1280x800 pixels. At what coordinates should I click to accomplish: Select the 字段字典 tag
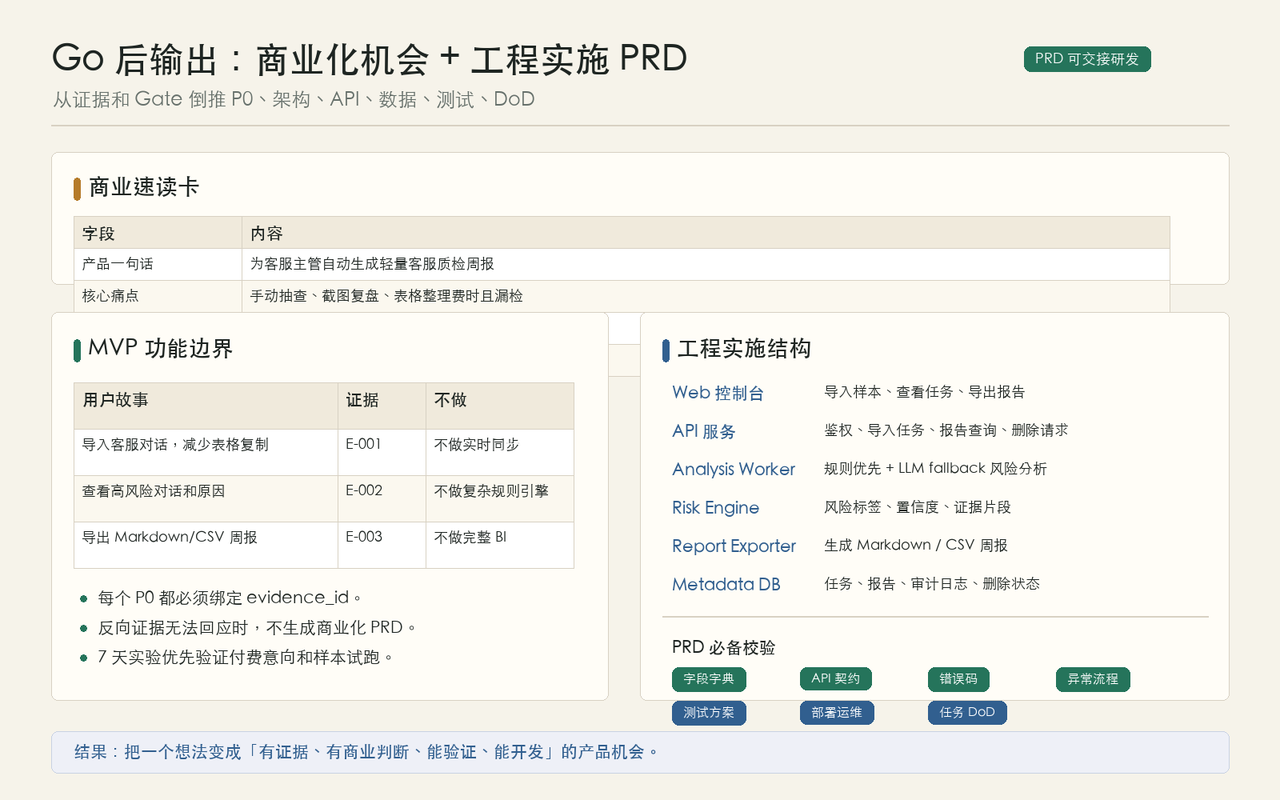pos(709,679)
